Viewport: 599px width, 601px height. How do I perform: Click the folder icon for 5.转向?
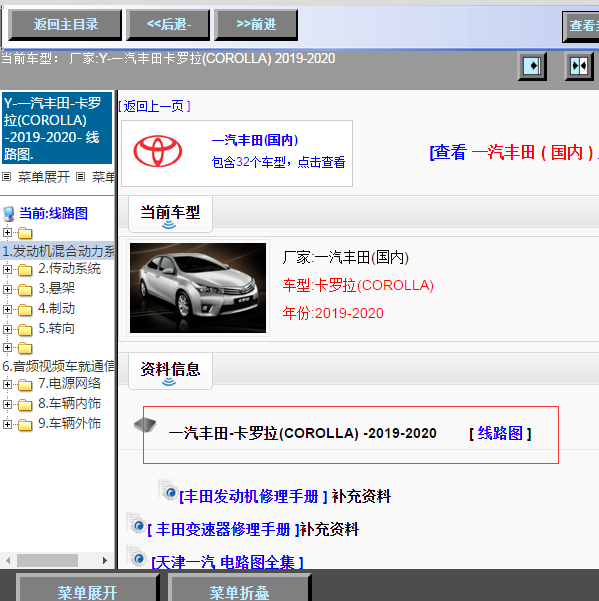click(x=25, y=330)
